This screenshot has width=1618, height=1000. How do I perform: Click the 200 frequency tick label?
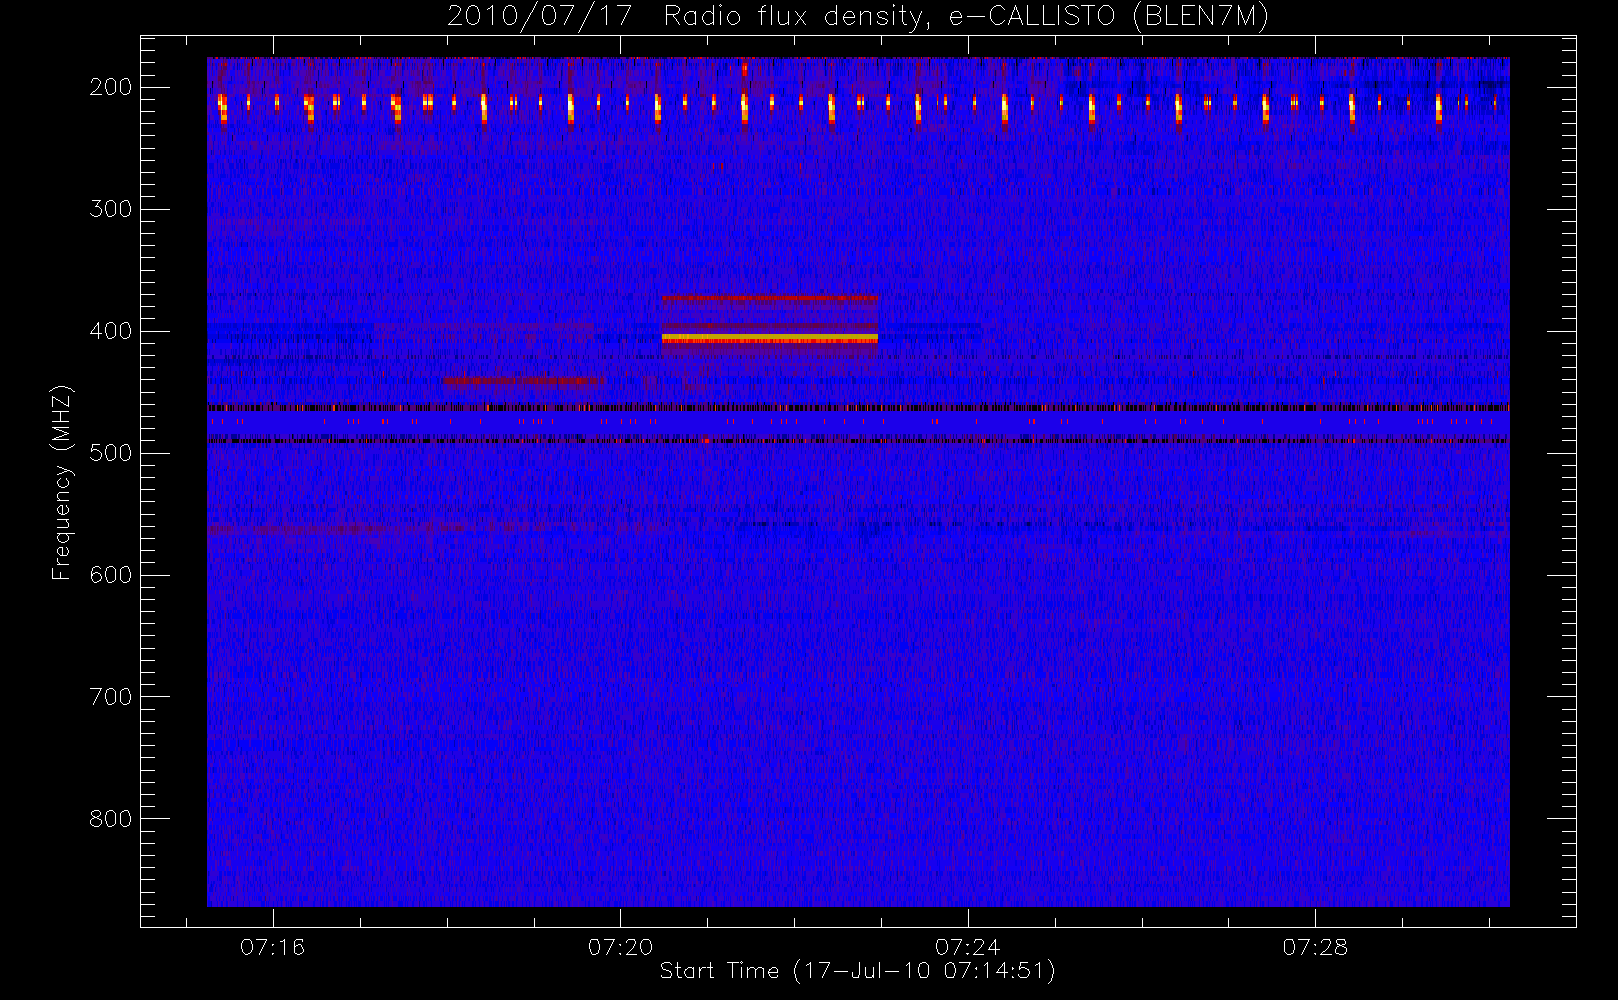pyautogui.click(x=111, y=87)
